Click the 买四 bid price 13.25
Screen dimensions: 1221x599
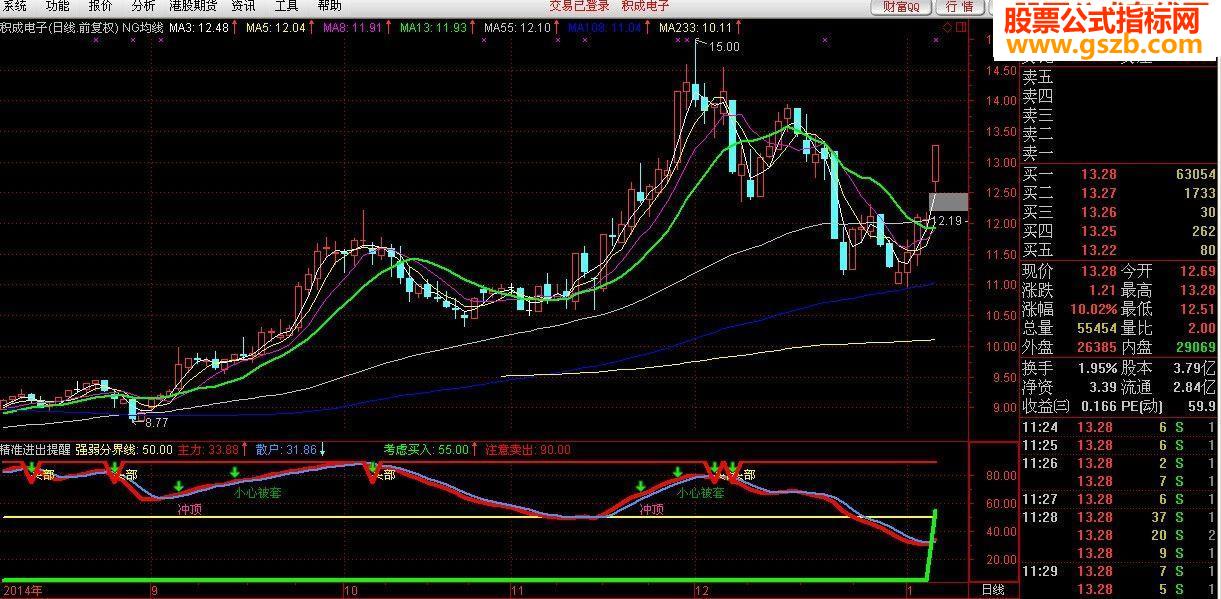[1098, 231]
